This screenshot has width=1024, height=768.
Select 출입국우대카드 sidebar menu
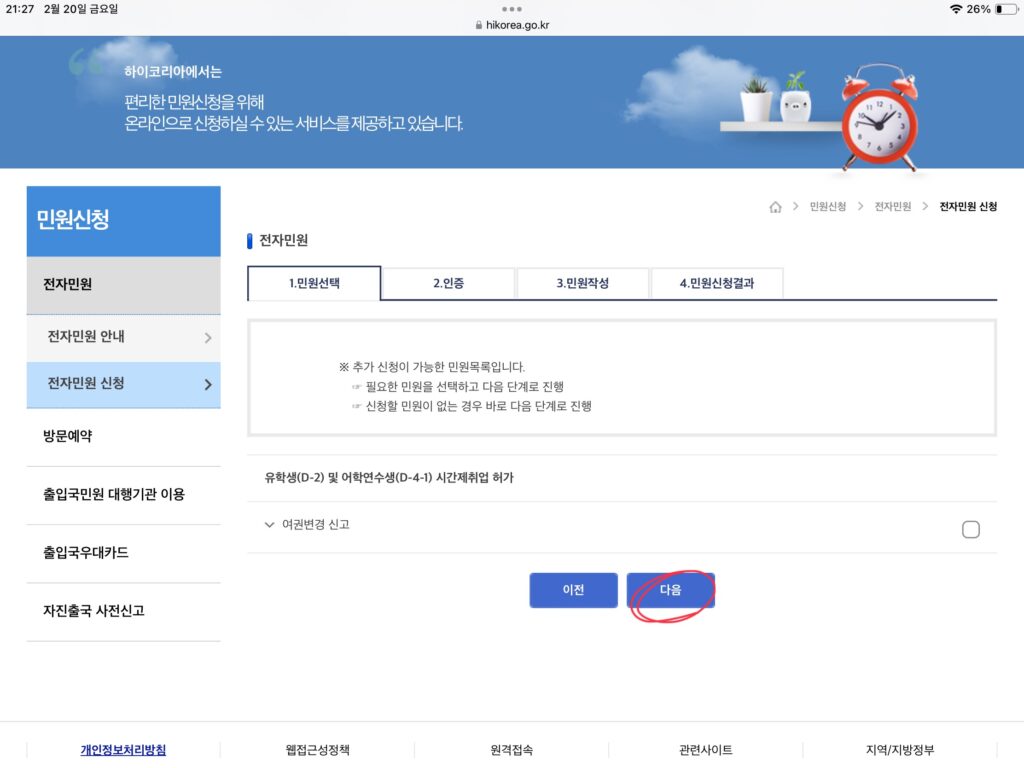(x=86, y=553)
